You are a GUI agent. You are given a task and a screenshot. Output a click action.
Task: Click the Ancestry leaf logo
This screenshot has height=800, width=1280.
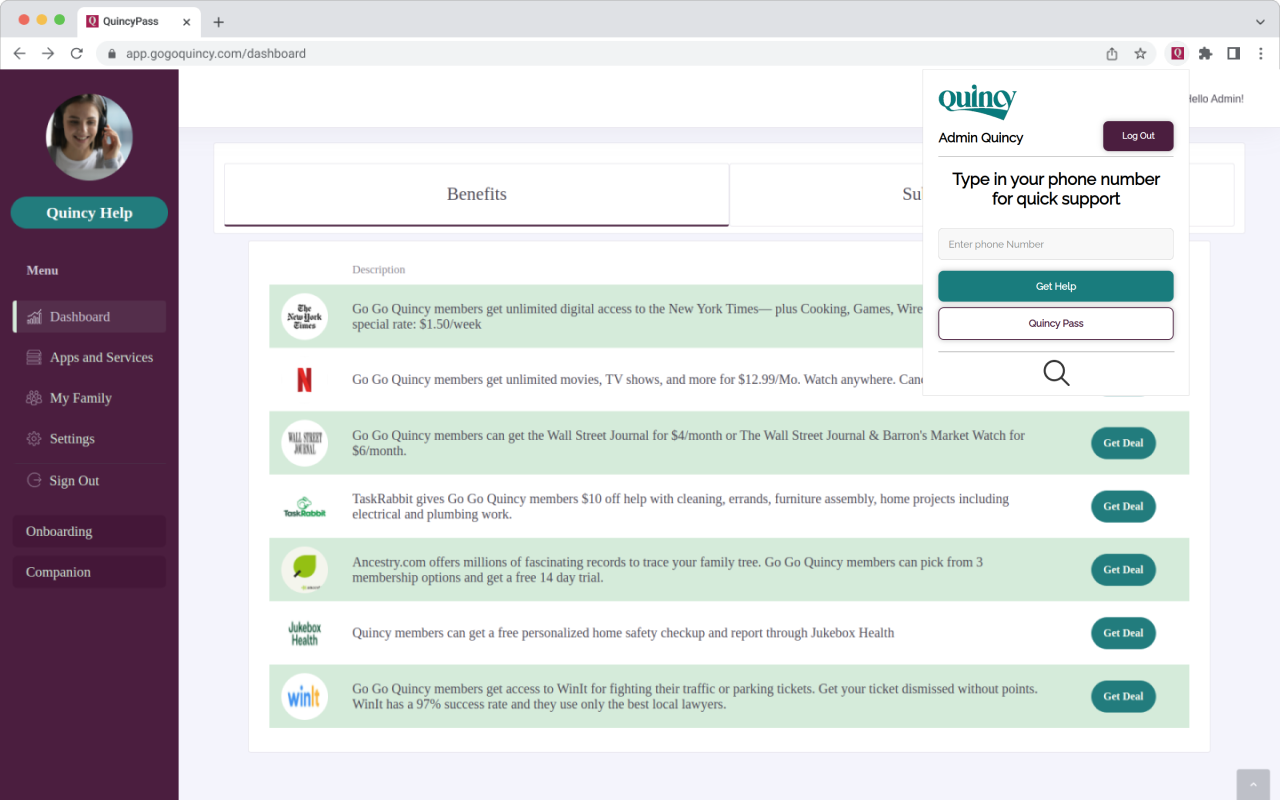click(x=304, y=570)
